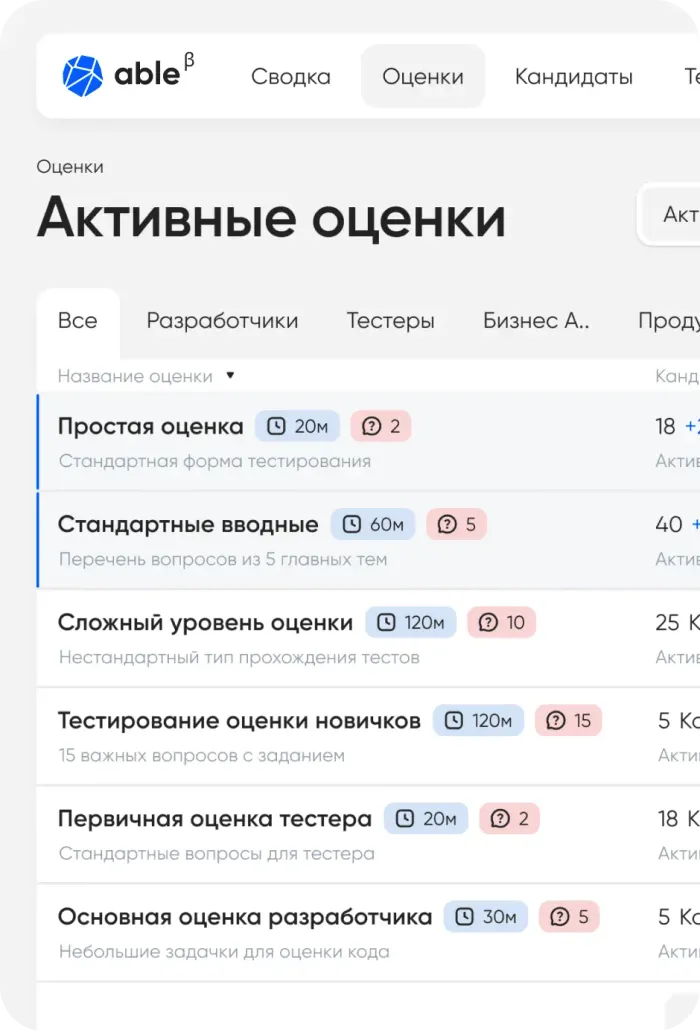Click the question-mark badge showing 10 on Сложный уровень оценки
The height and width of the screenshot is (1031, 700).
(x=501, y=622)
